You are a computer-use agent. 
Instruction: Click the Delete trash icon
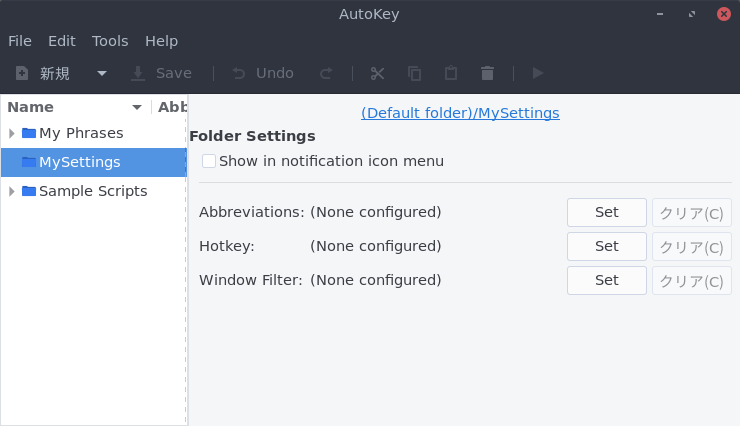tap(488, 73)
